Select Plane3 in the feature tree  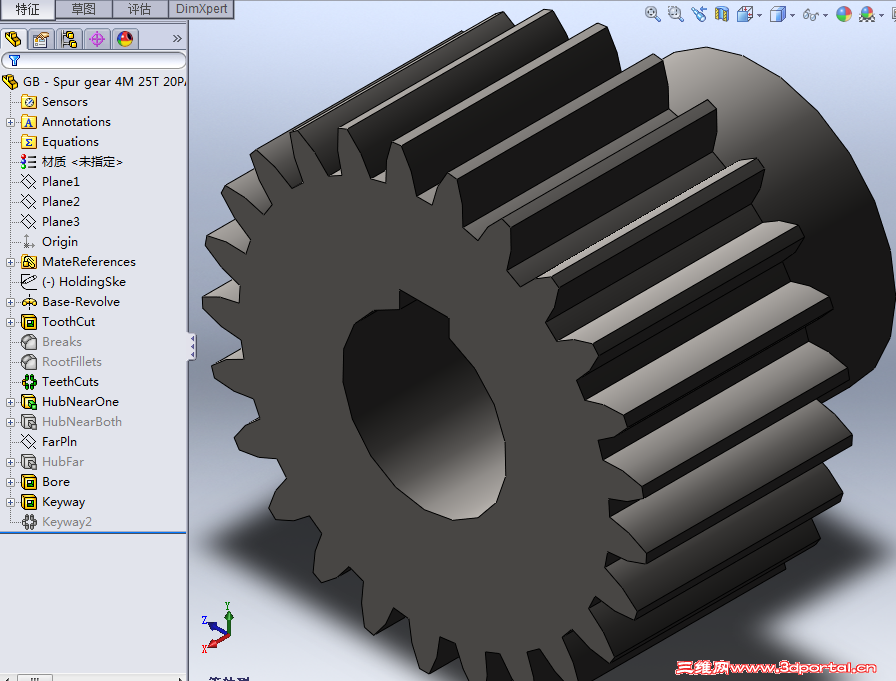point(50,222)
